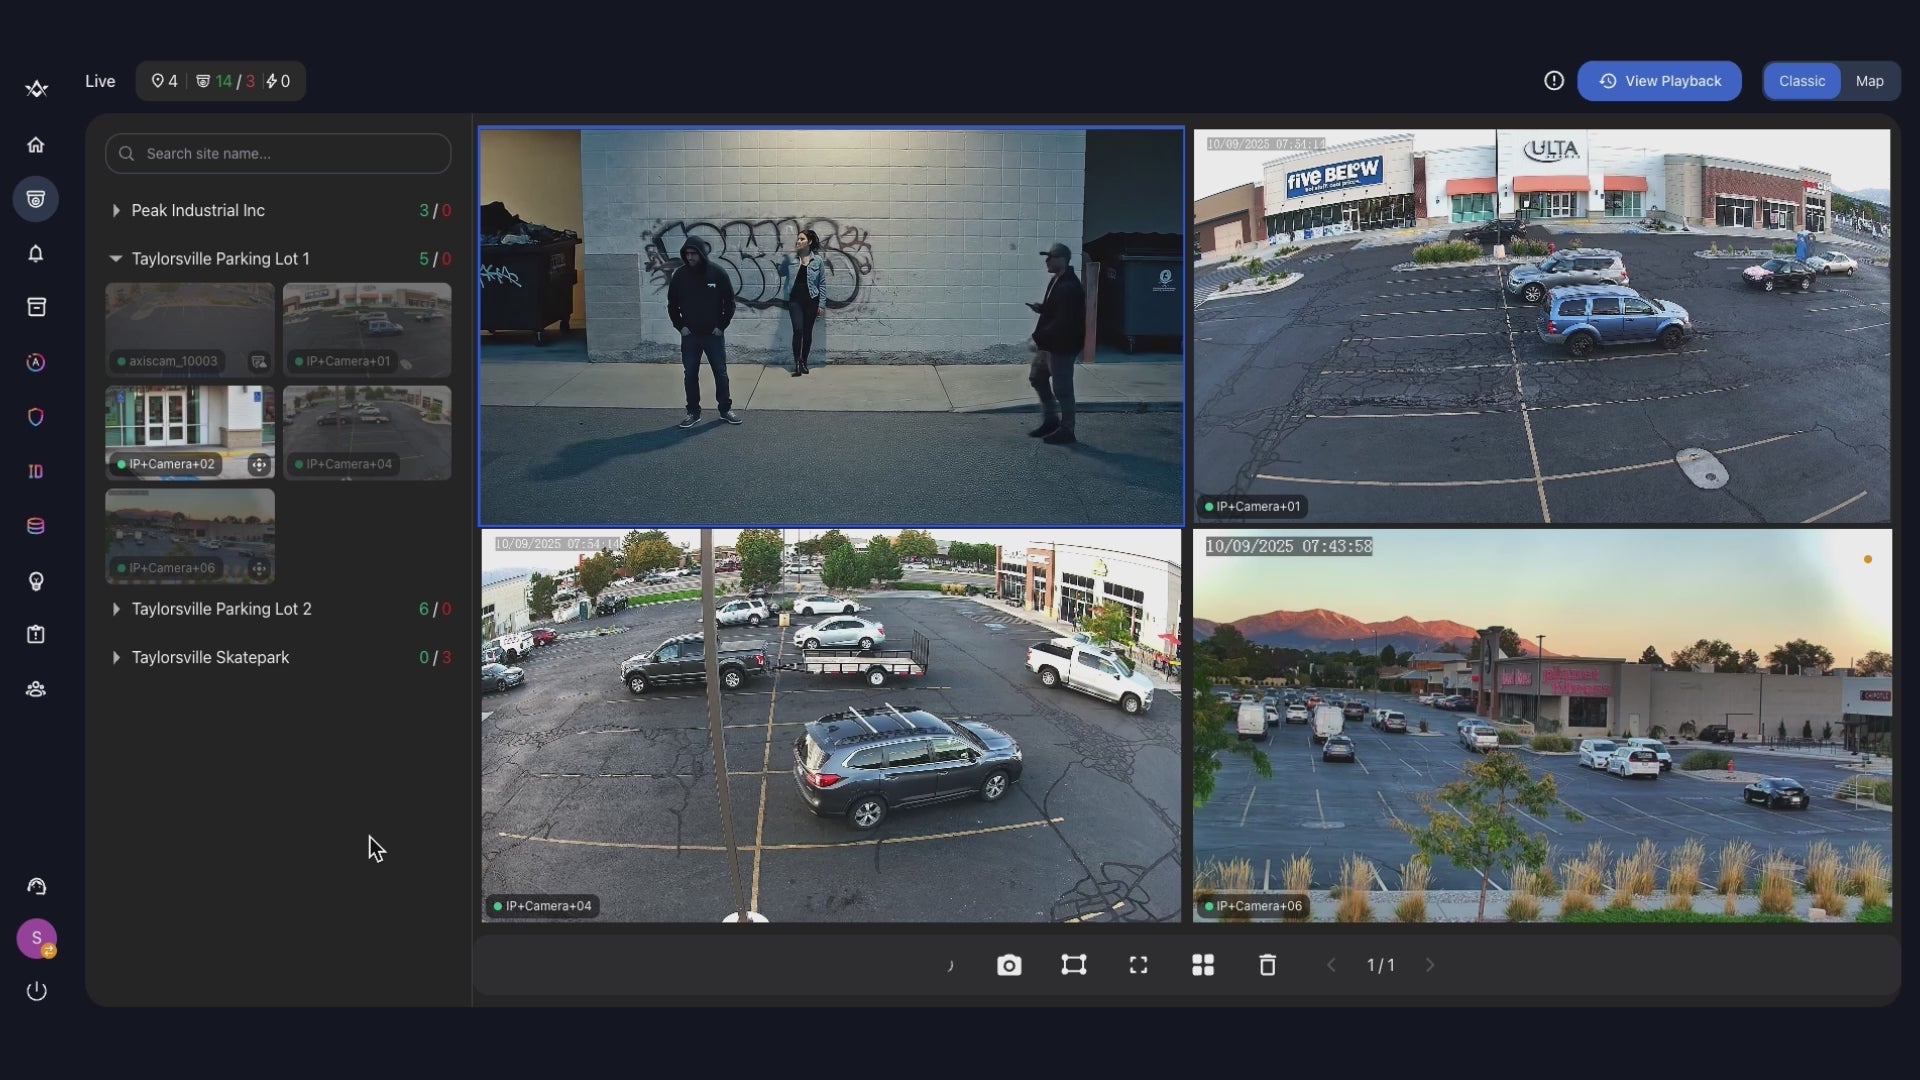Click the View Playback button

[1659, 81]
